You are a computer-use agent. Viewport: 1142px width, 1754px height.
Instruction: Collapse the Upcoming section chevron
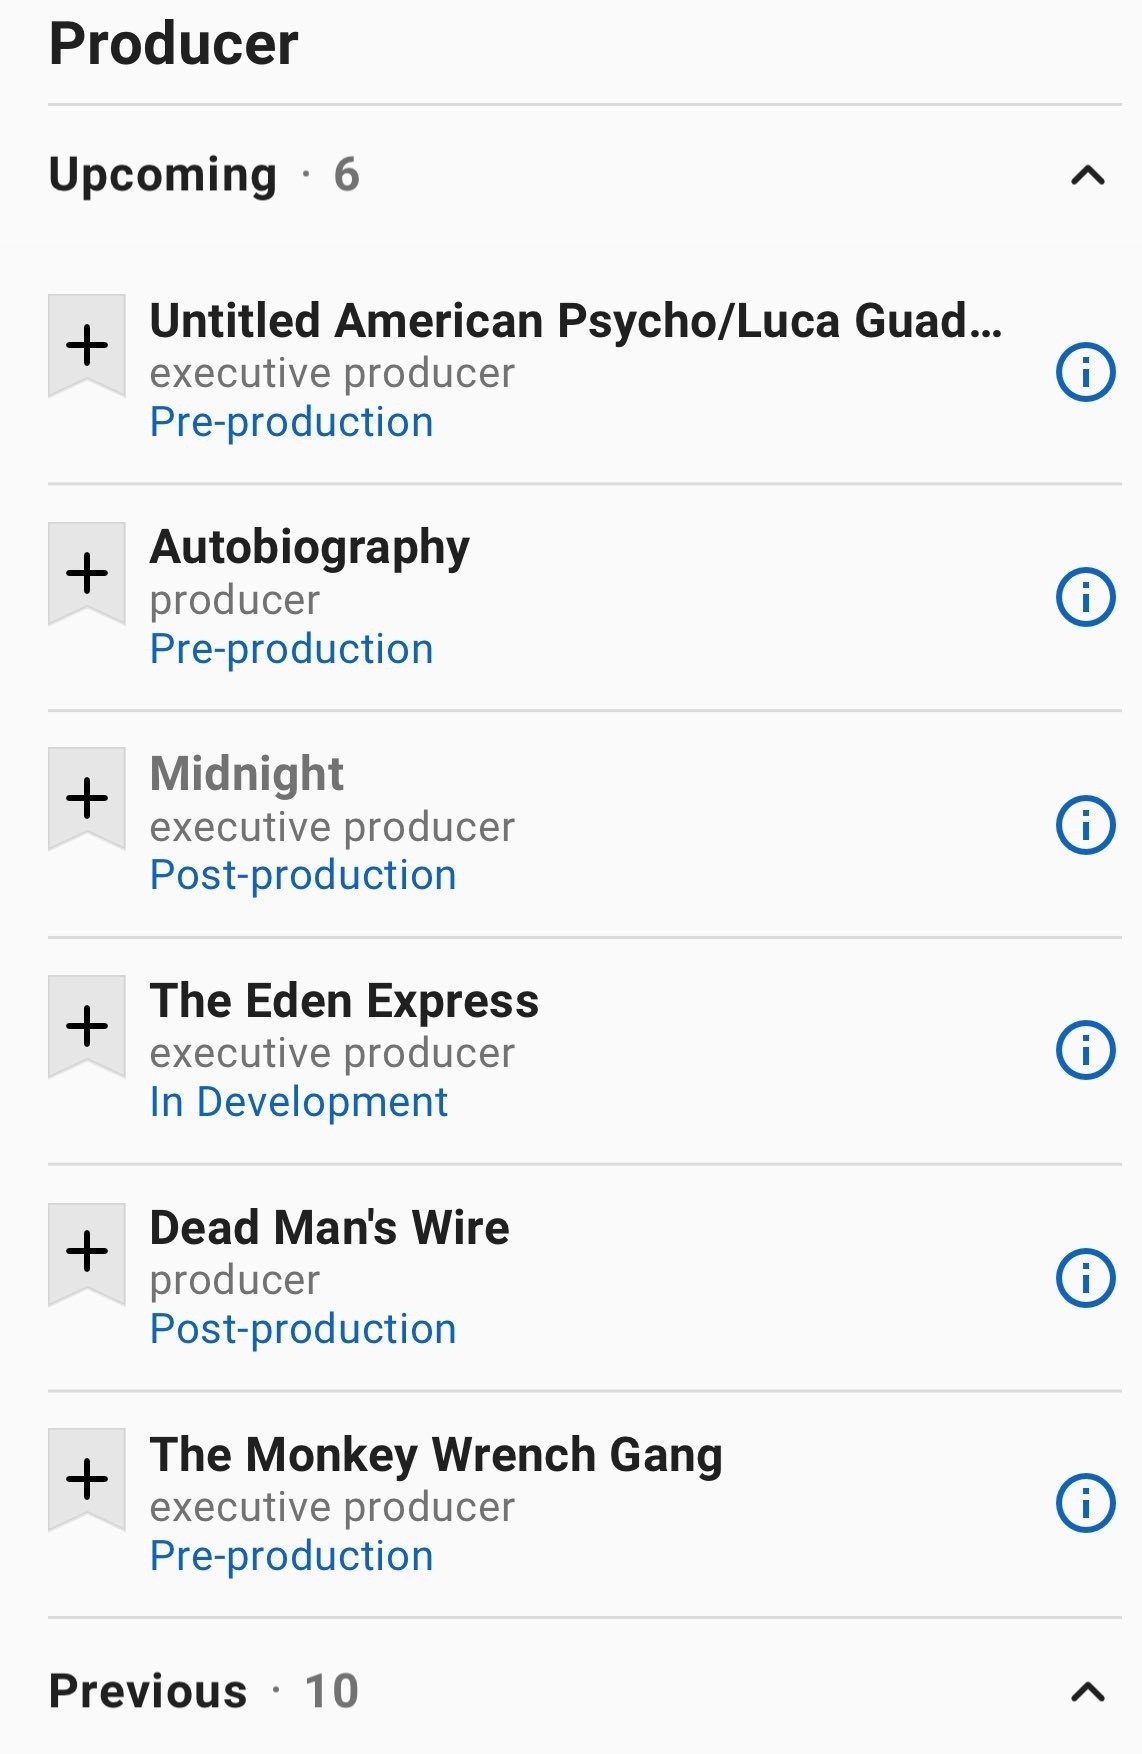tap(1088, 176)
